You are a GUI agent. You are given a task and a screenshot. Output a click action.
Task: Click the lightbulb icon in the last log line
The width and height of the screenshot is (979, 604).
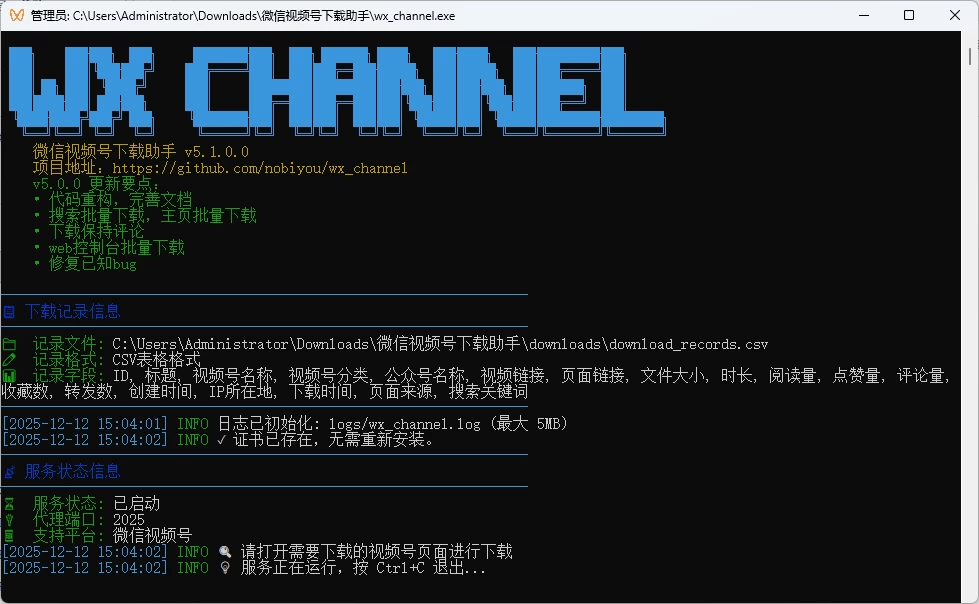[224, 568]
